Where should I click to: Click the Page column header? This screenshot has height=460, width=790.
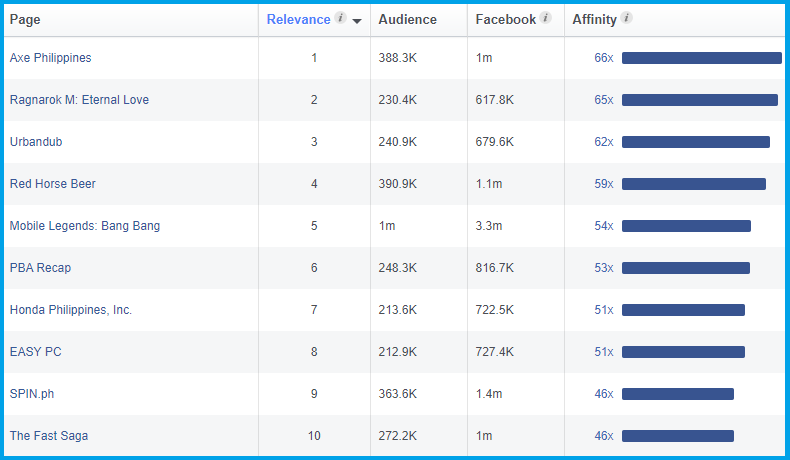pyautogui.click(x=25, y=20)
